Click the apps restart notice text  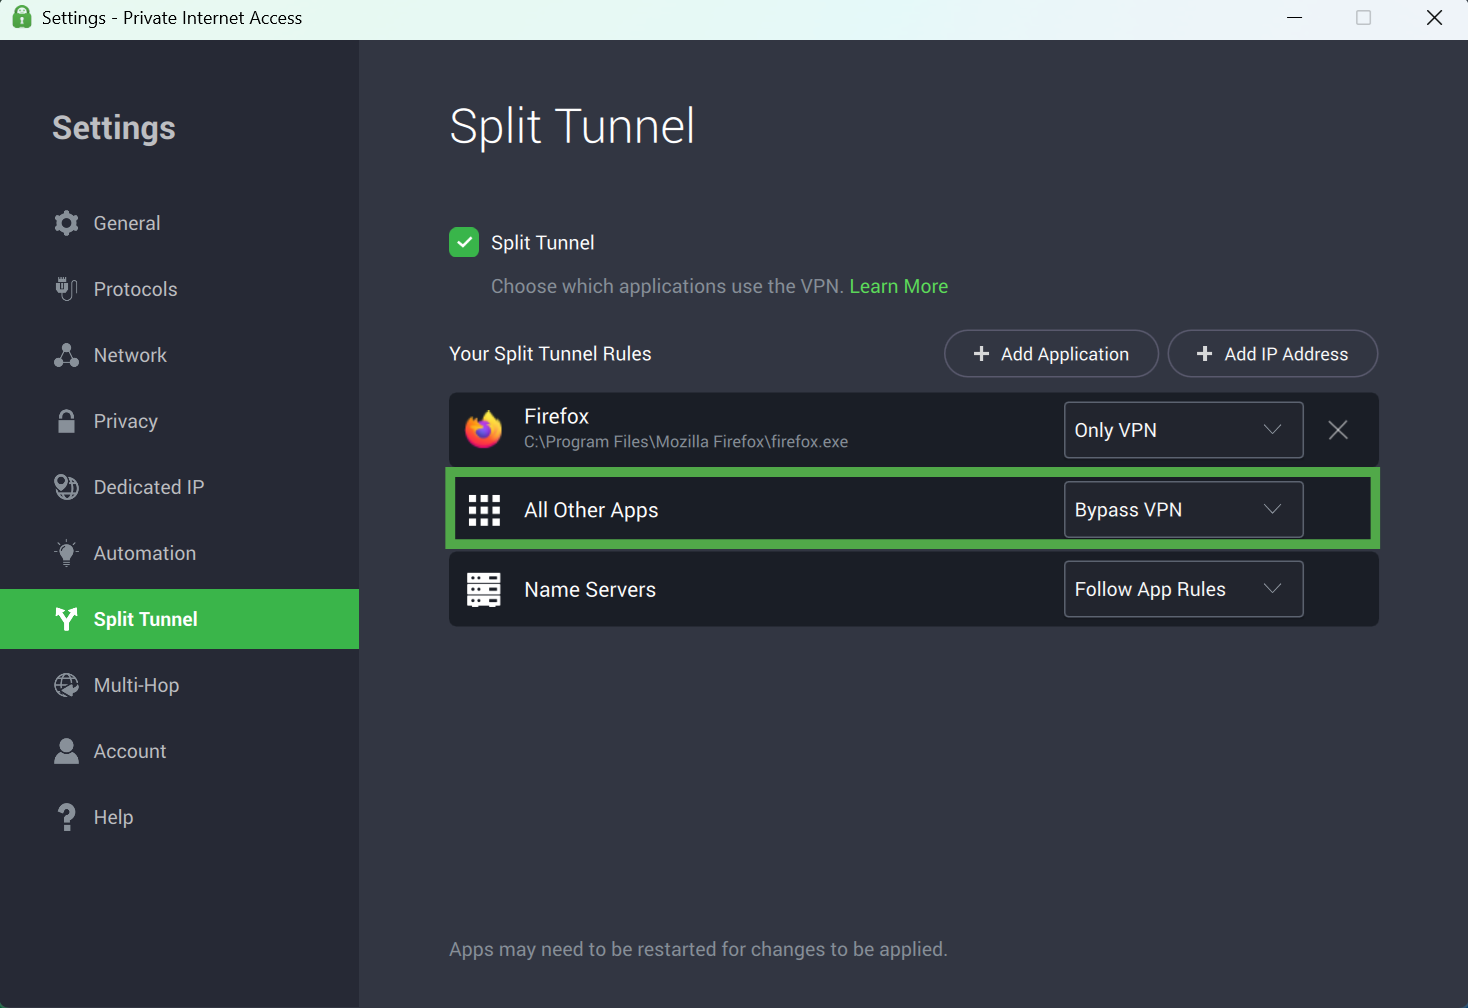click(698, 949)
